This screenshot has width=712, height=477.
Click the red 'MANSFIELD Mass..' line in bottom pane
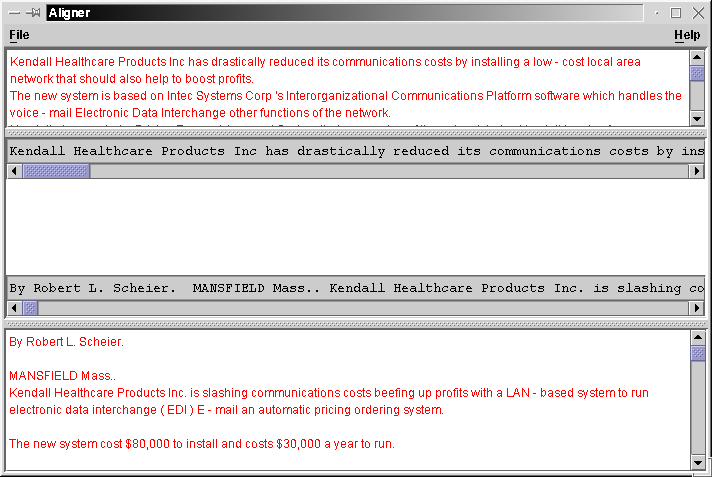[62, 376]
